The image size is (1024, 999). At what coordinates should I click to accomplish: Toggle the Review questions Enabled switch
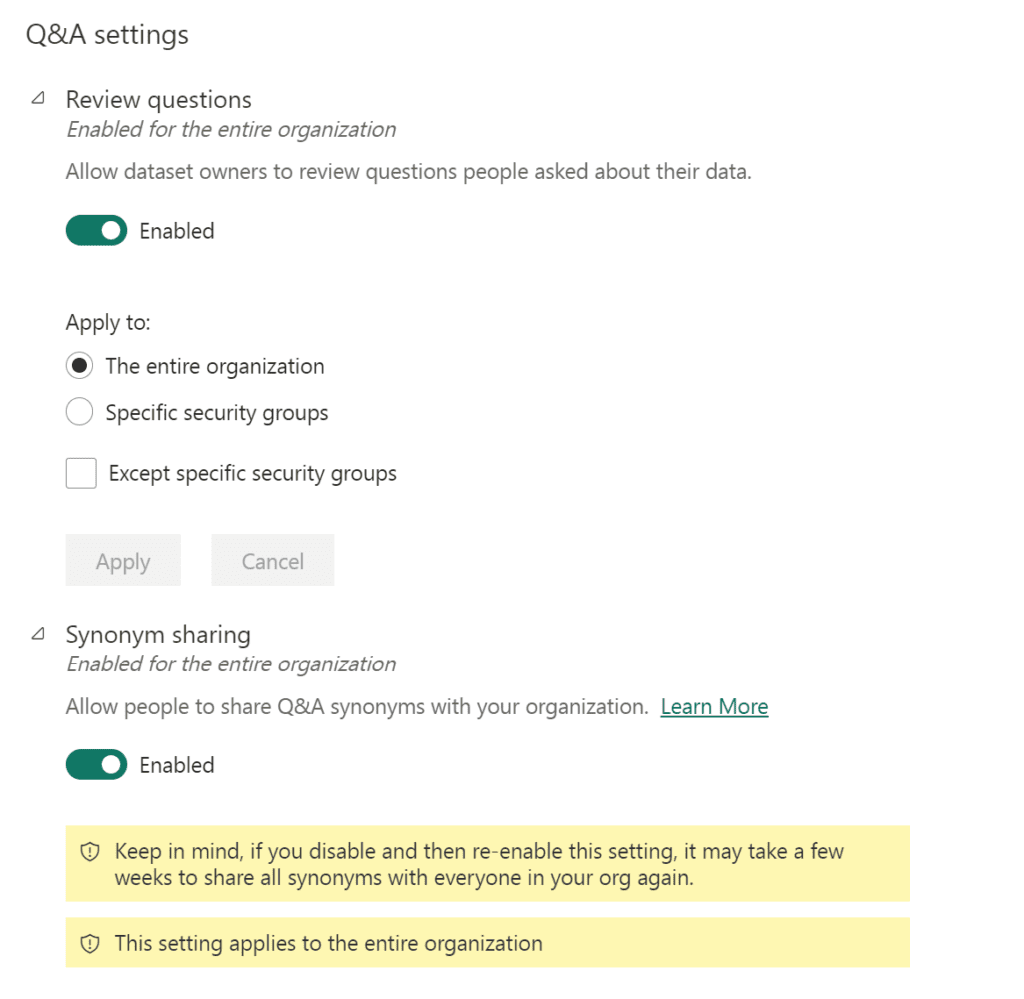(x=96, y=231)
